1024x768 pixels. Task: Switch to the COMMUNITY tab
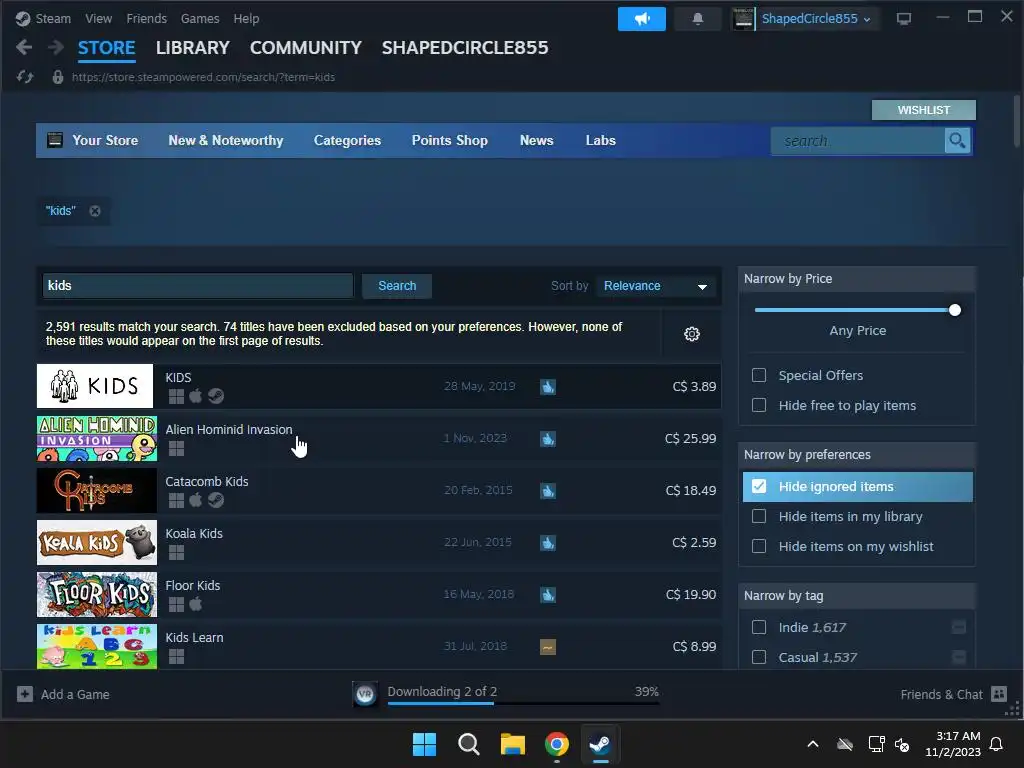306,48
